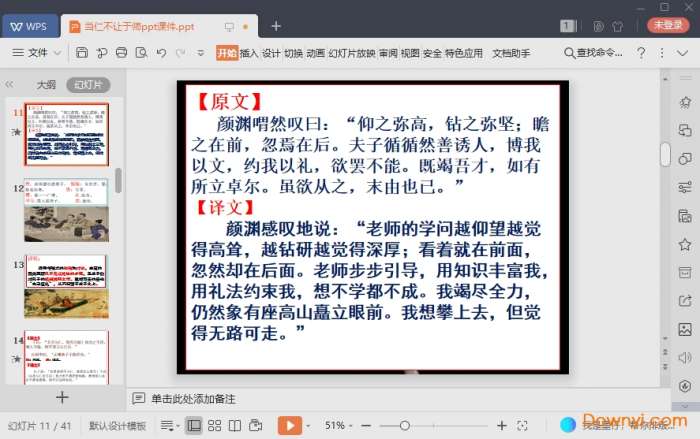The image size is (700, 439).
Task: Select slide 12 thumbnail
Action: pyautogui.click(x=67, y=210)
